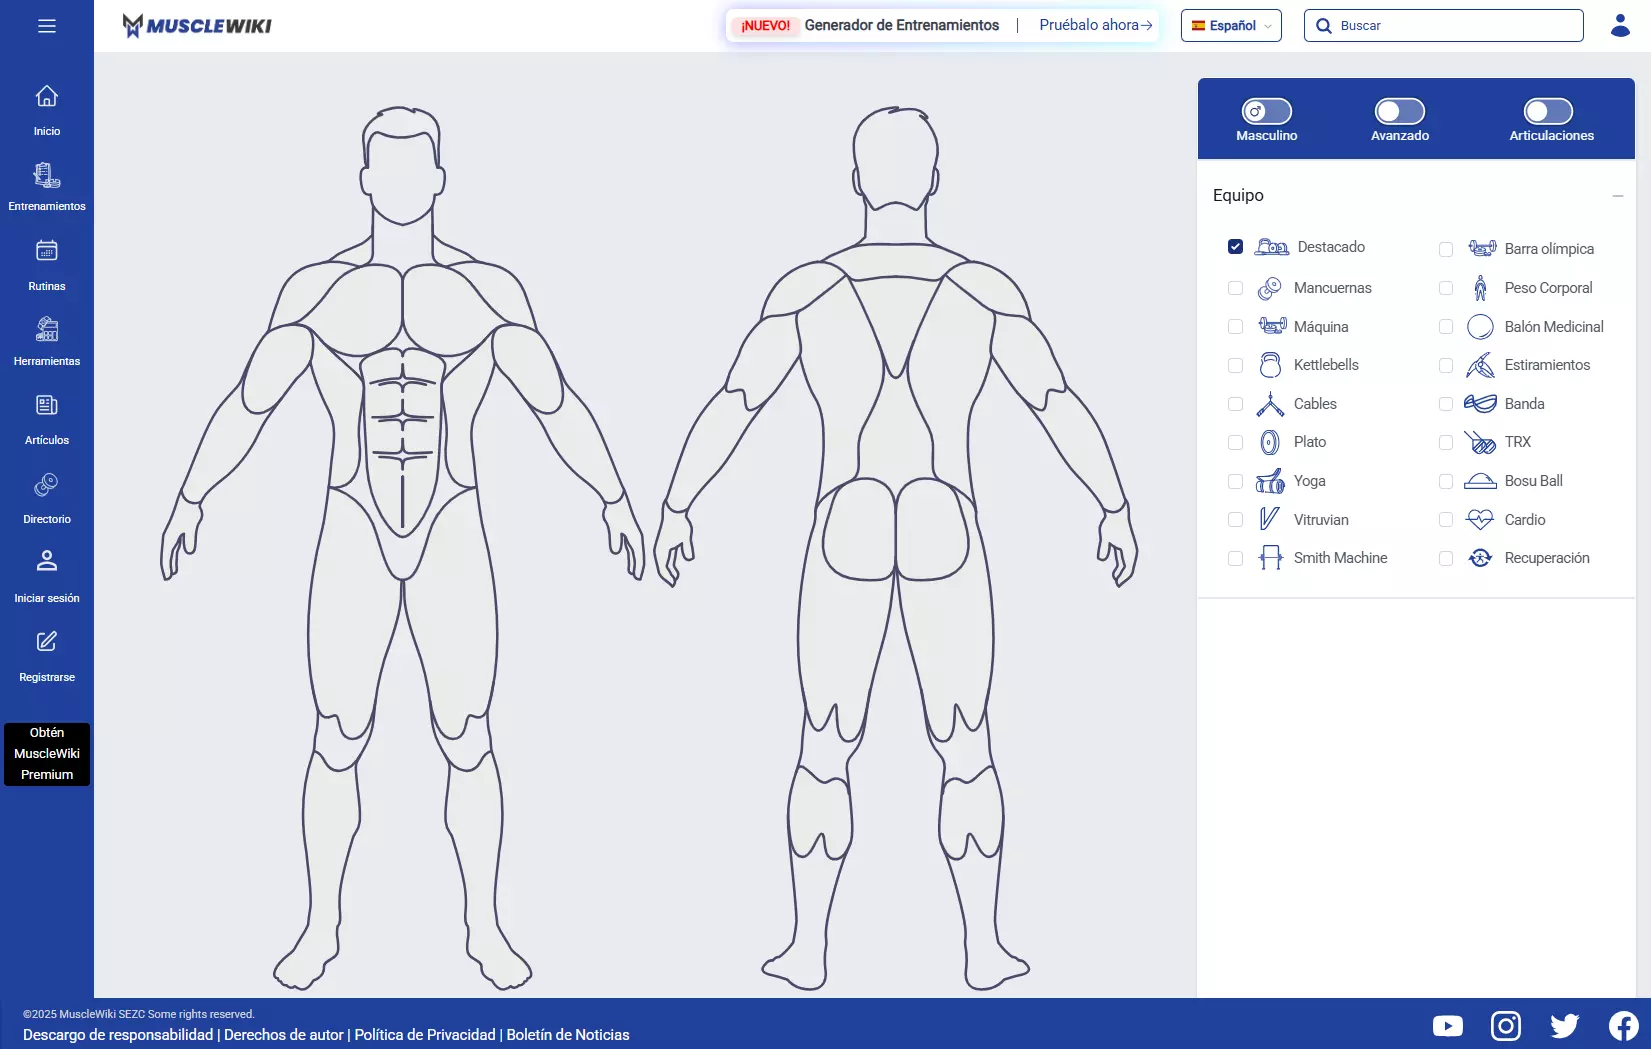Viewport: 1651px width, 1049px height.
Task: Open the Instagram footer icon
Action: pos(1506,1026)
